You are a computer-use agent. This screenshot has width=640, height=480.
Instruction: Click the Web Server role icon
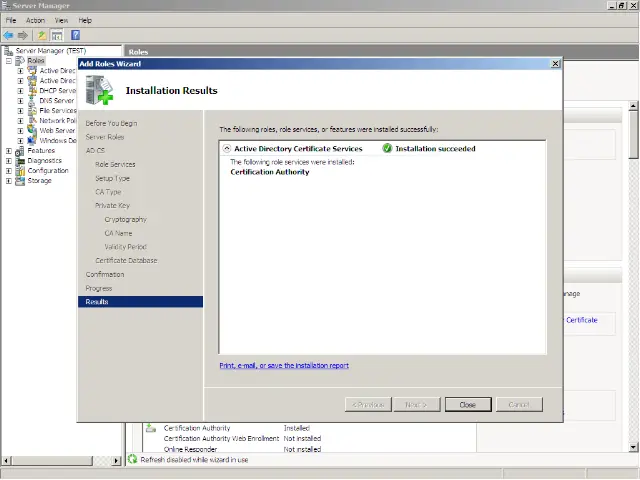click(x=32, y=131)
